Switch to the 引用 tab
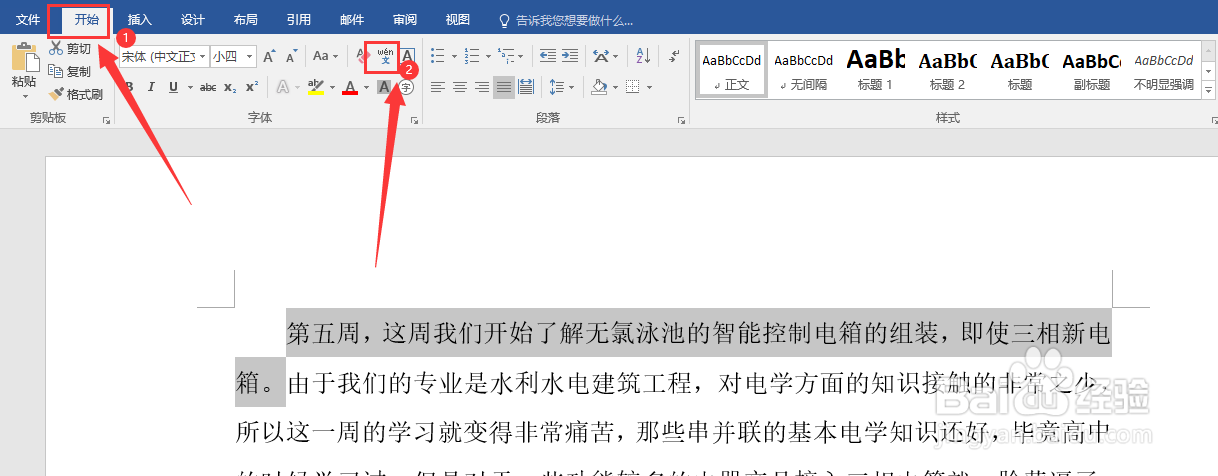The height and width of the screenshot is (476, 1218). click(298, 20)
